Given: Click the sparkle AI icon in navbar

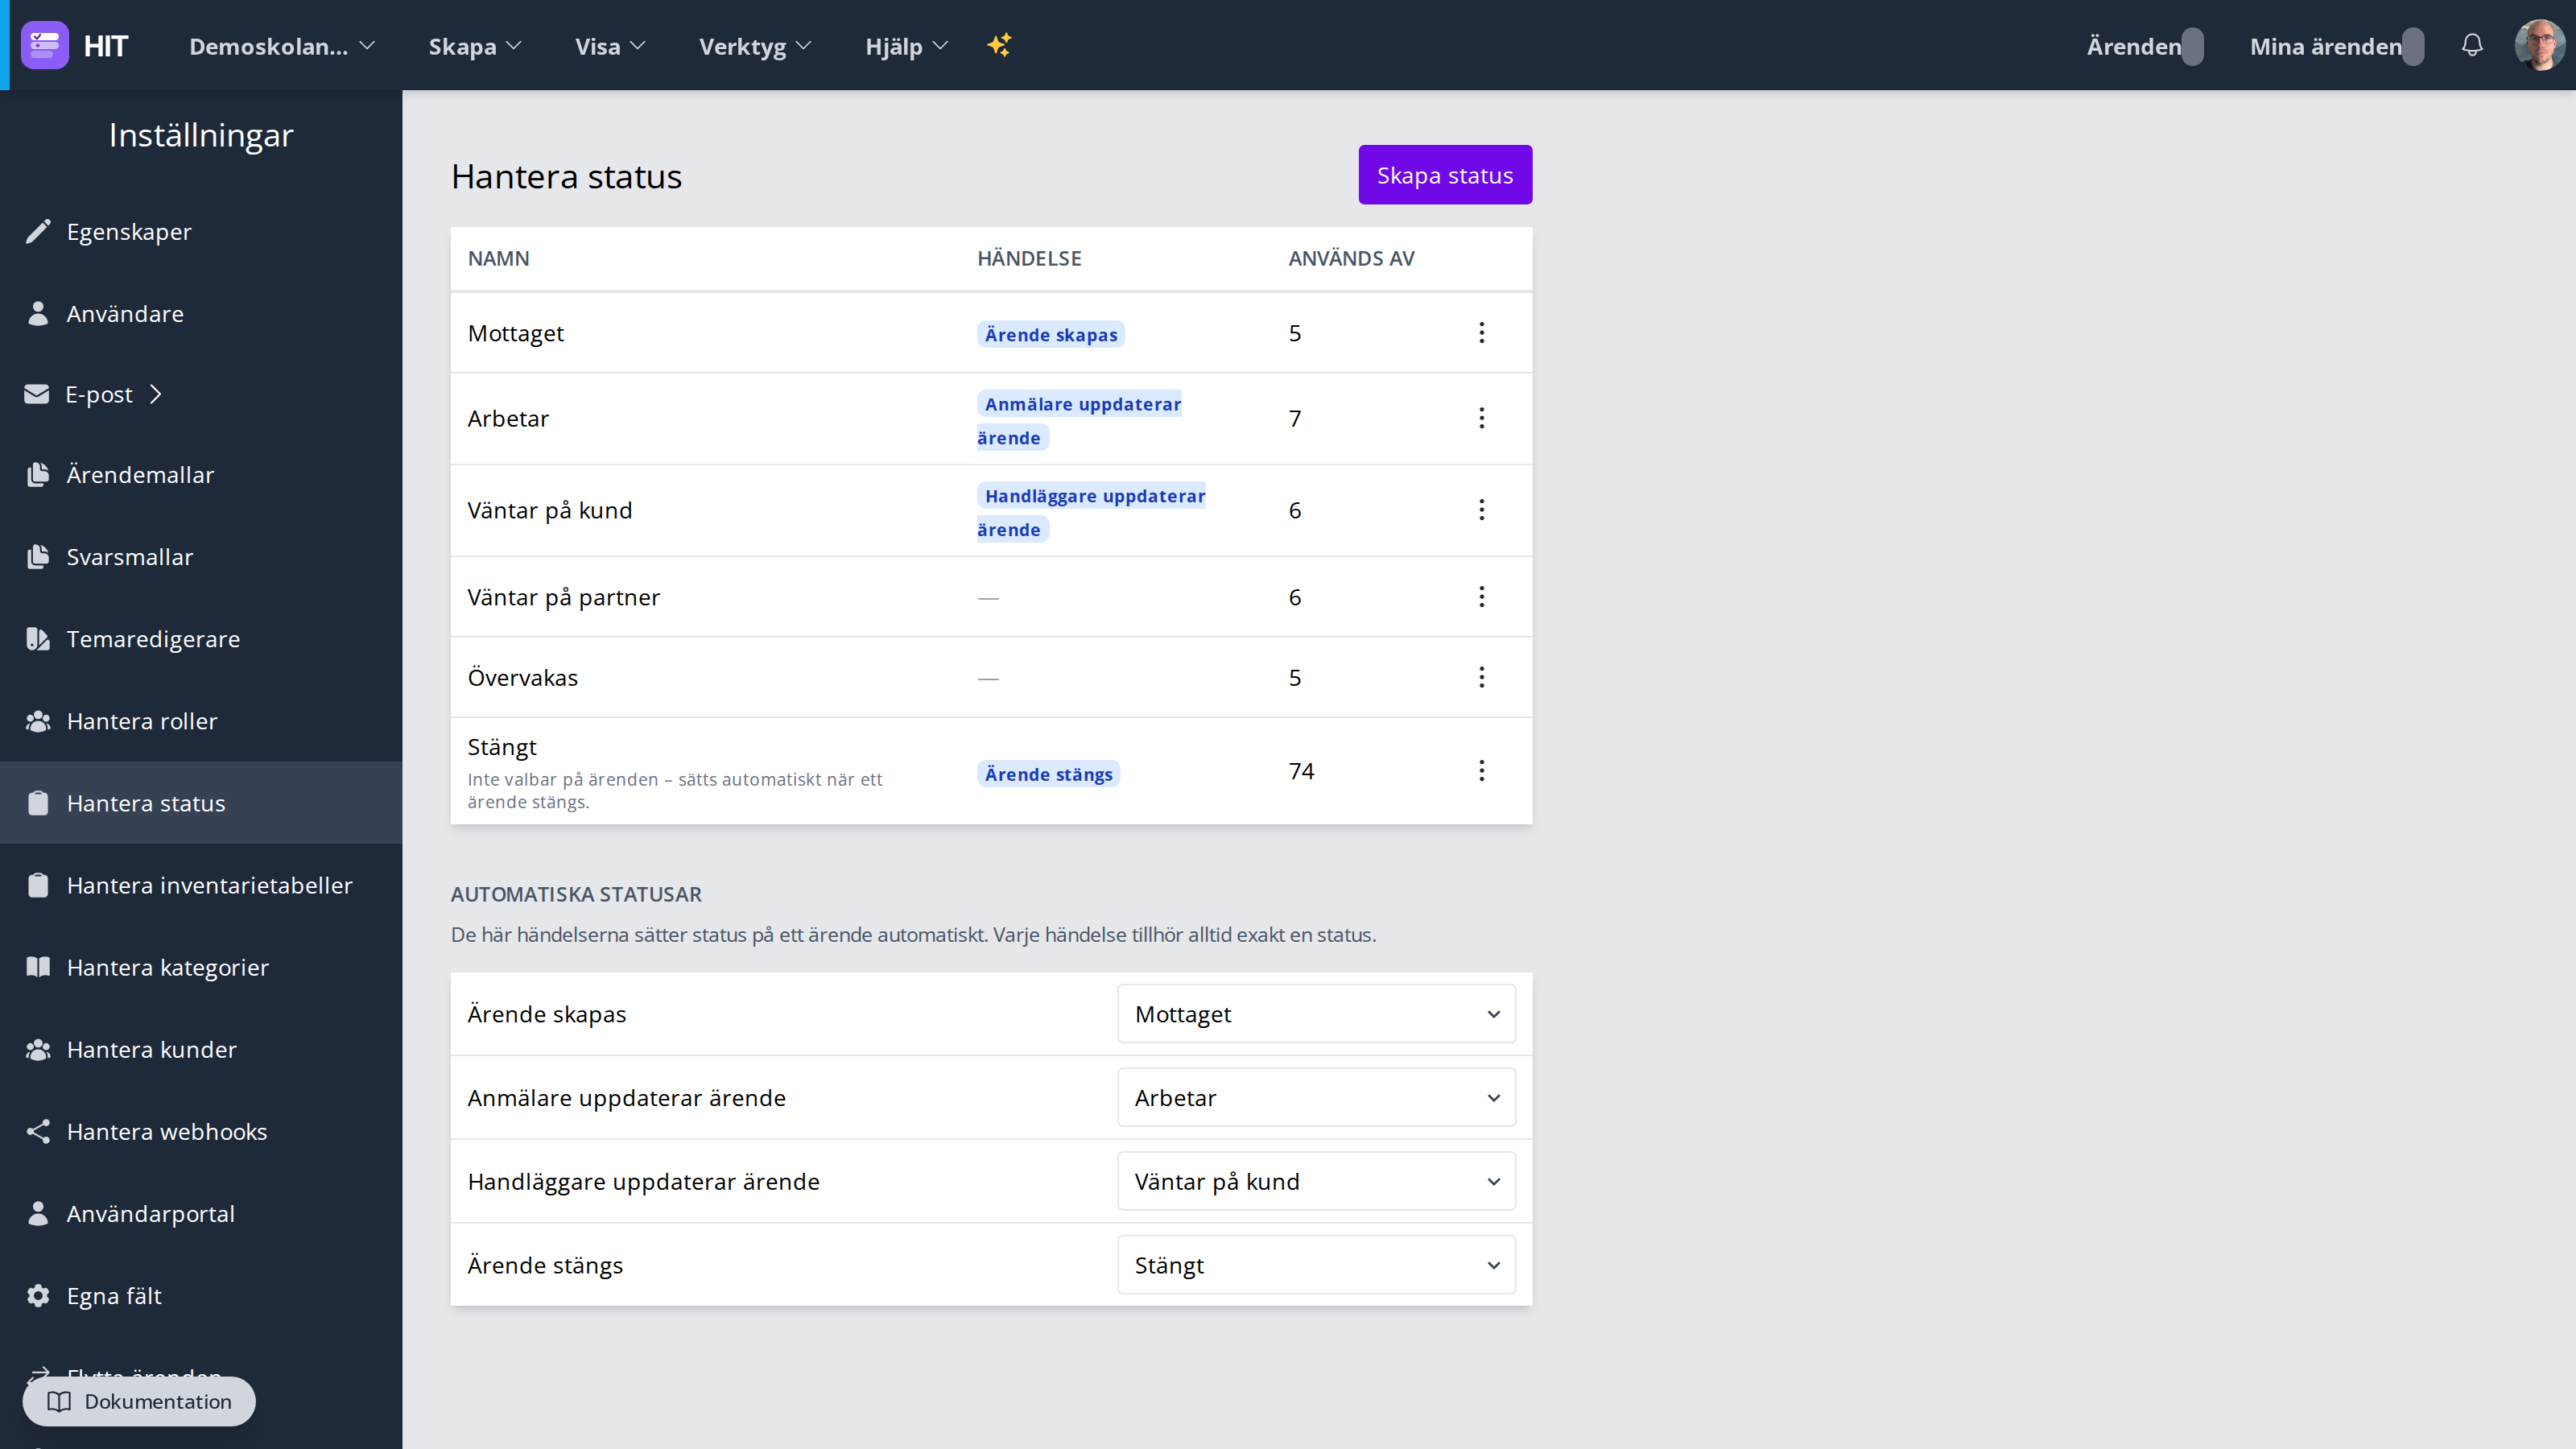Looking at the screenshot, I should click(999, 45).
